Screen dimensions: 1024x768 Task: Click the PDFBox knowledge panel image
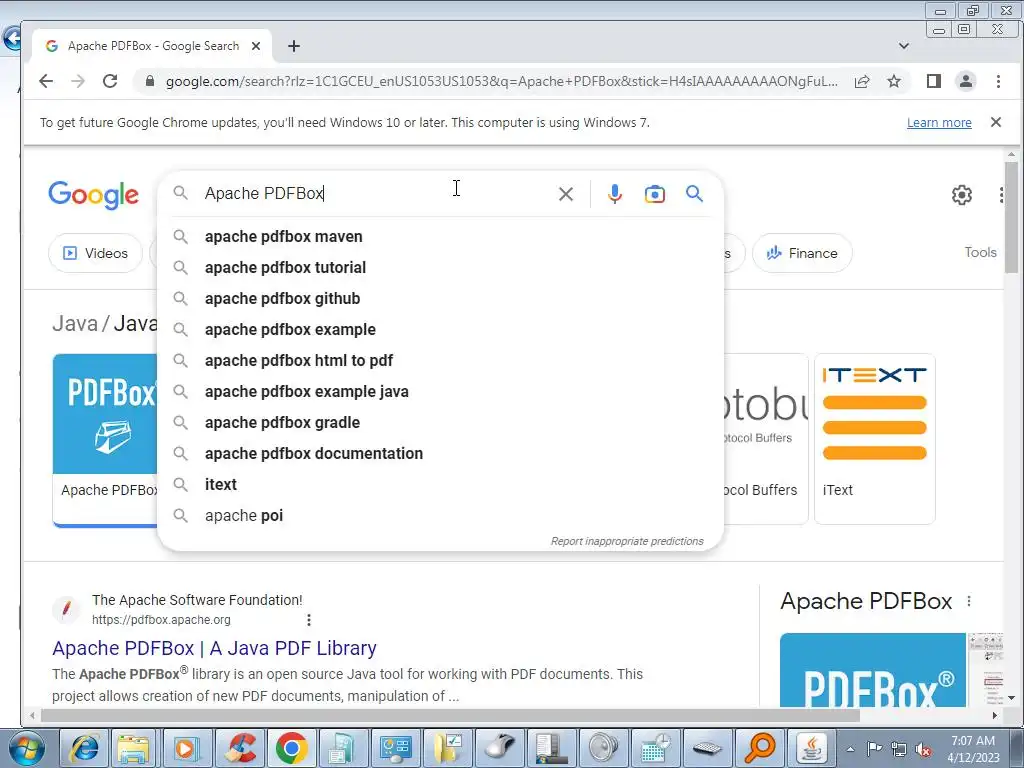pos(872,670)
